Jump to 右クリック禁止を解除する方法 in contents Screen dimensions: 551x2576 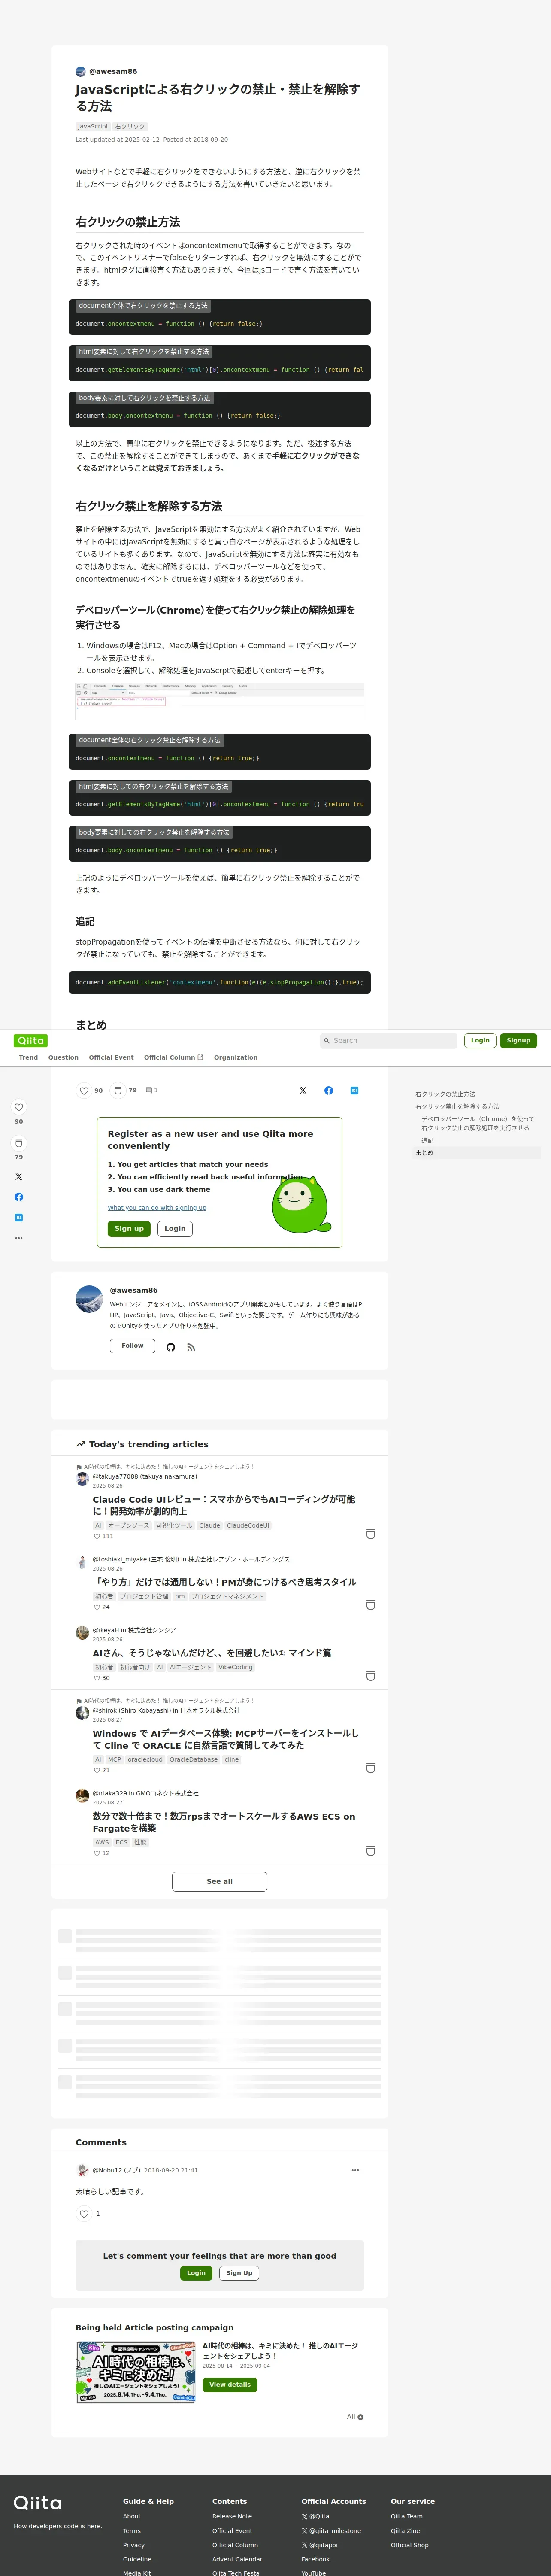(457, 1106)
